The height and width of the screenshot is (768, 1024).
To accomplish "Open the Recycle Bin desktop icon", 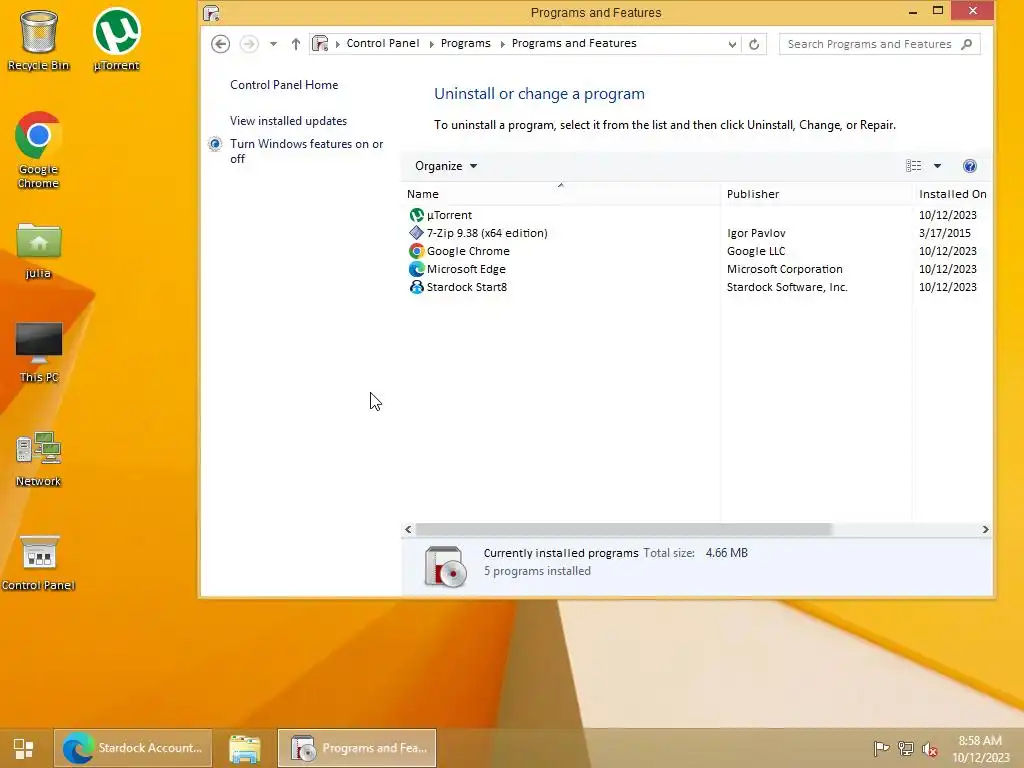I will [x=38, y=39].
